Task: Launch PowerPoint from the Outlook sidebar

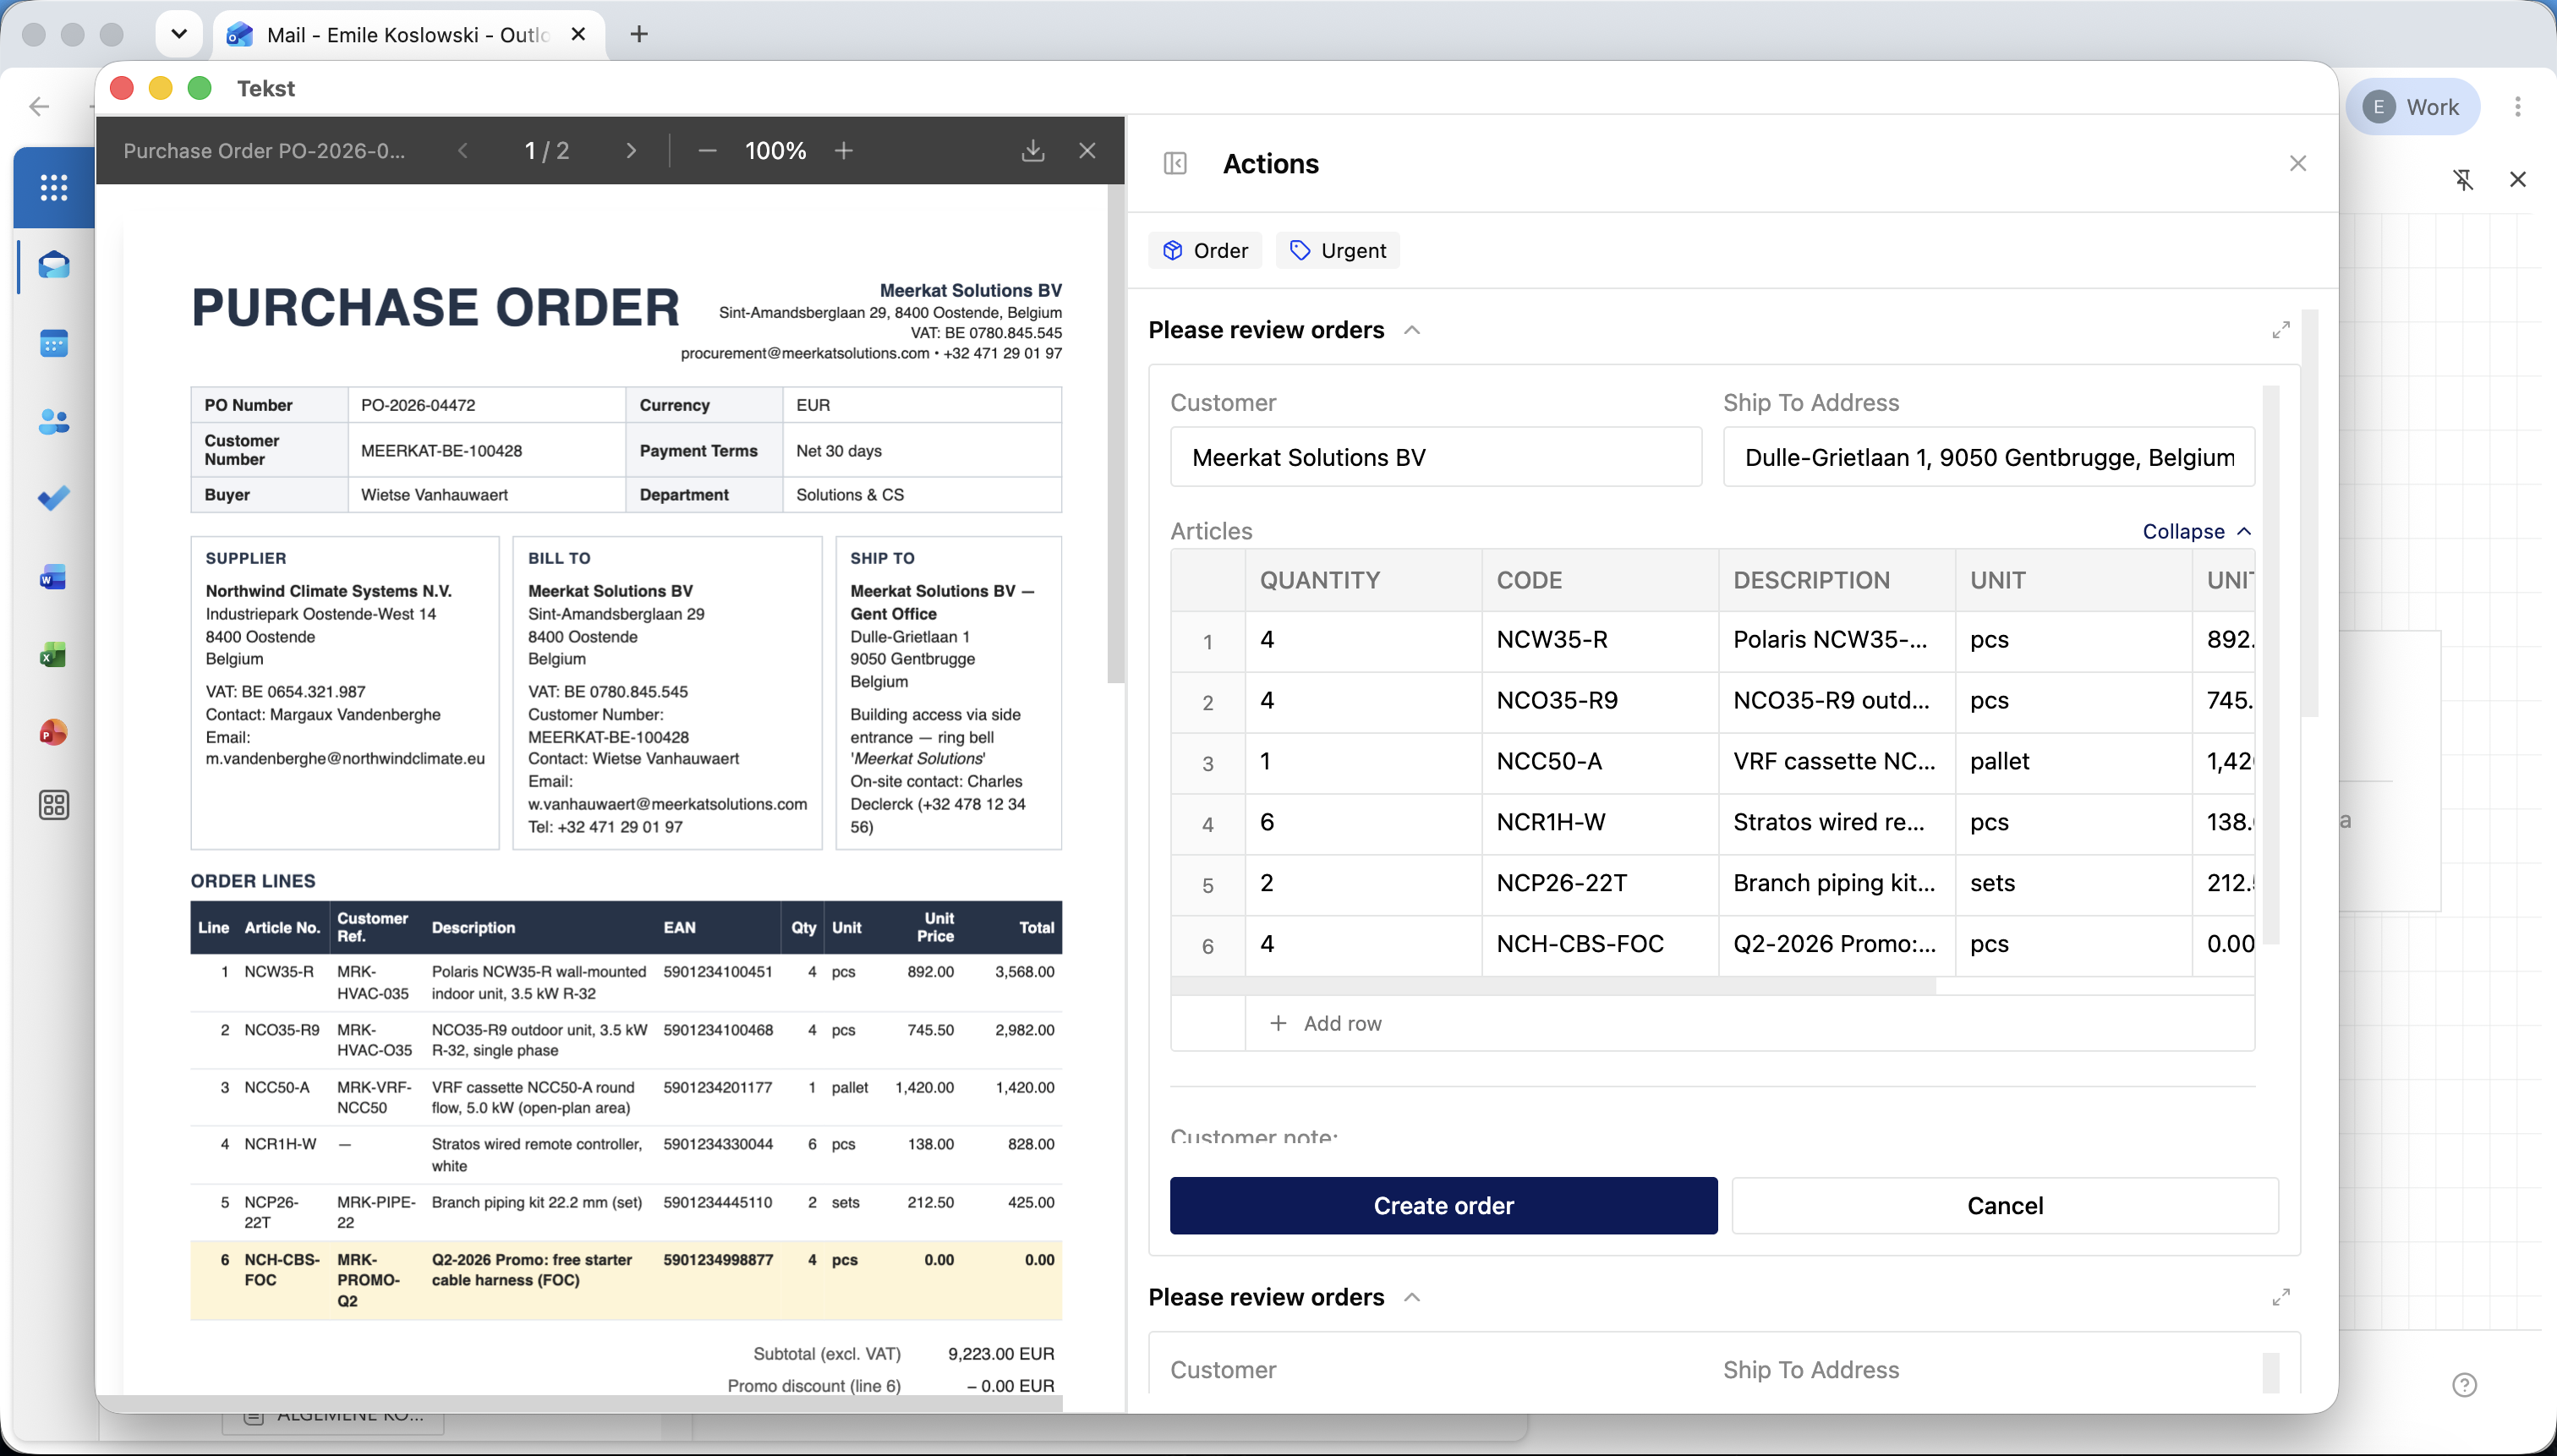Action: click(x=54, y=733)
